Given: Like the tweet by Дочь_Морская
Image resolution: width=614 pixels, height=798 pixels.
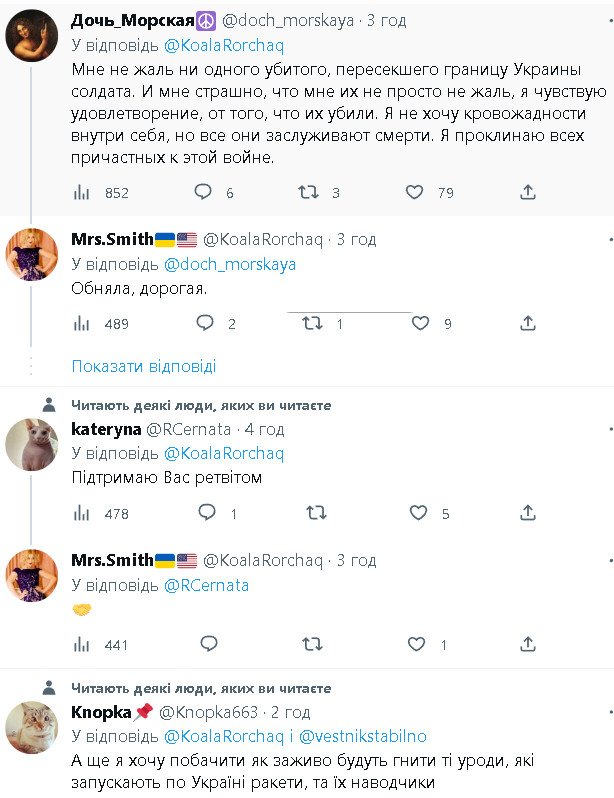Looking at the screenshot, I should pyautogui.click(x=417, y=192).
